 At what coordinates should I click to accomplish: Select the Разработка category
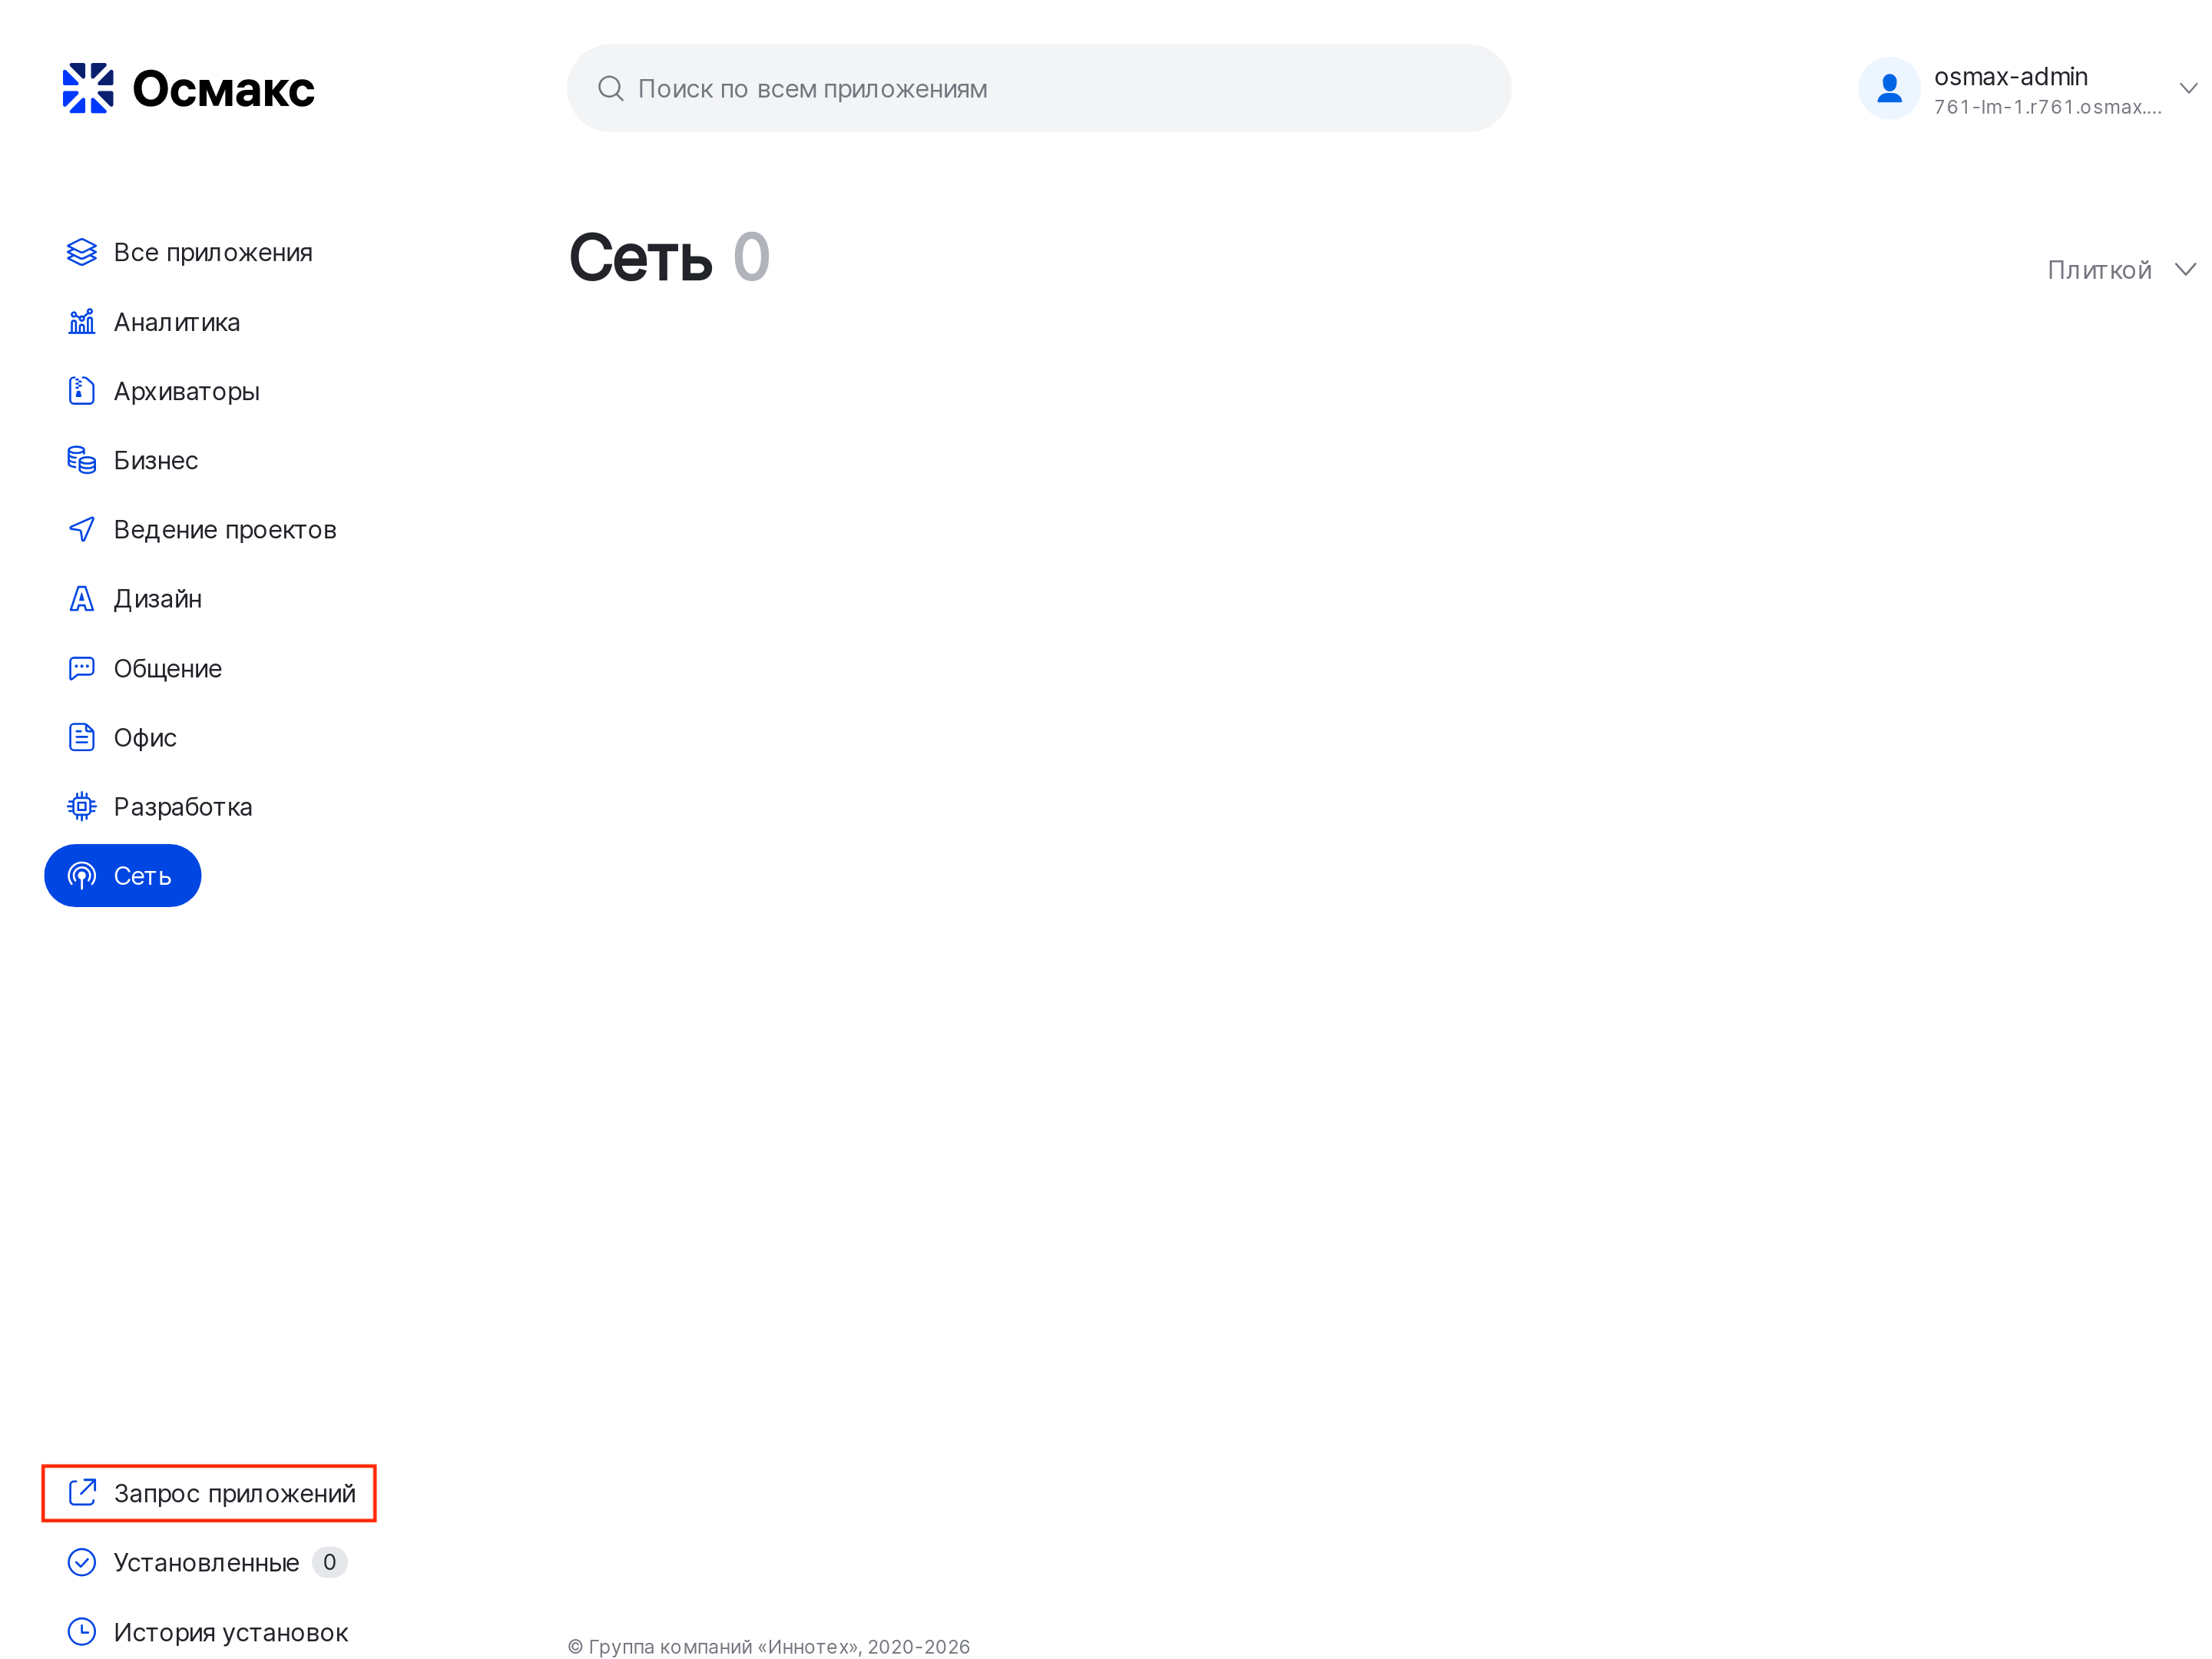tap(160, 806)
